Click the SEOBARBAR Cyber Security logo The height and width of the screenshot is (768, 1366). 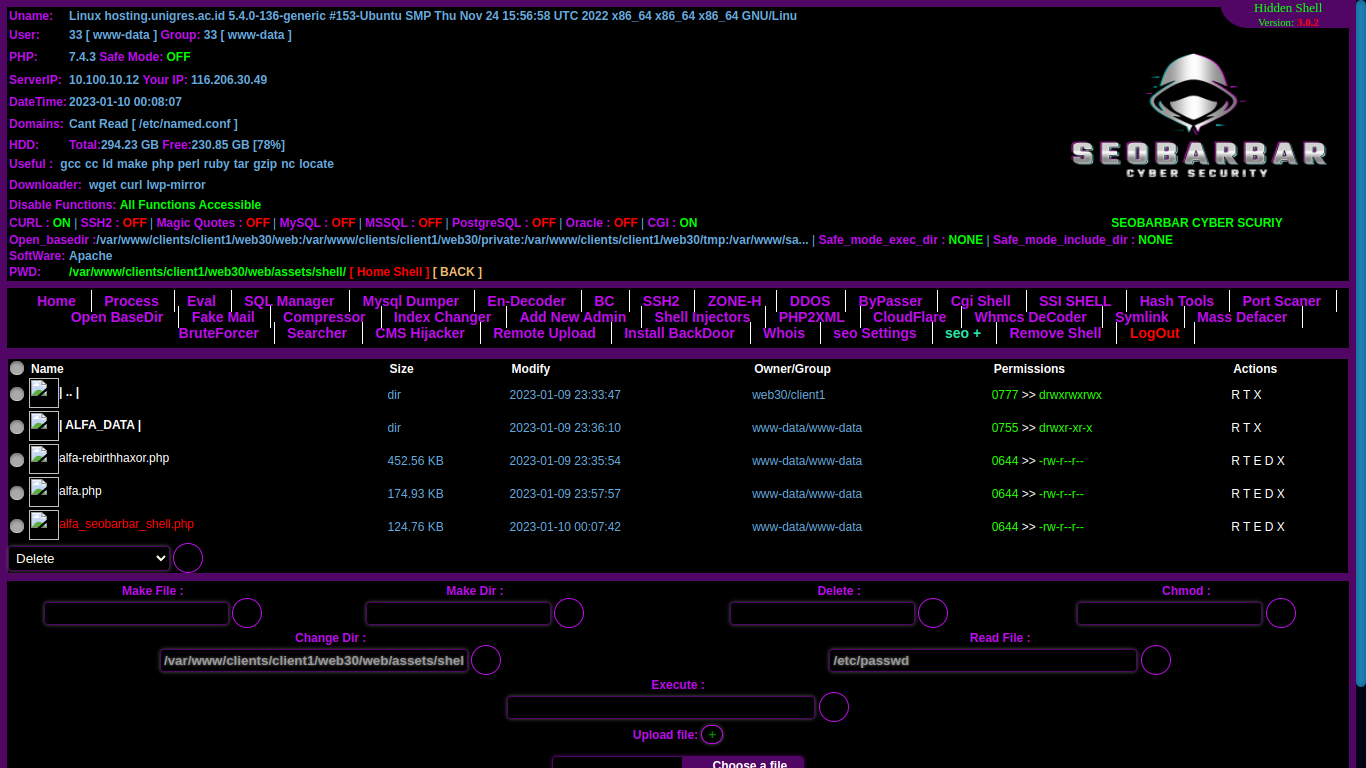coord(1199,116)
